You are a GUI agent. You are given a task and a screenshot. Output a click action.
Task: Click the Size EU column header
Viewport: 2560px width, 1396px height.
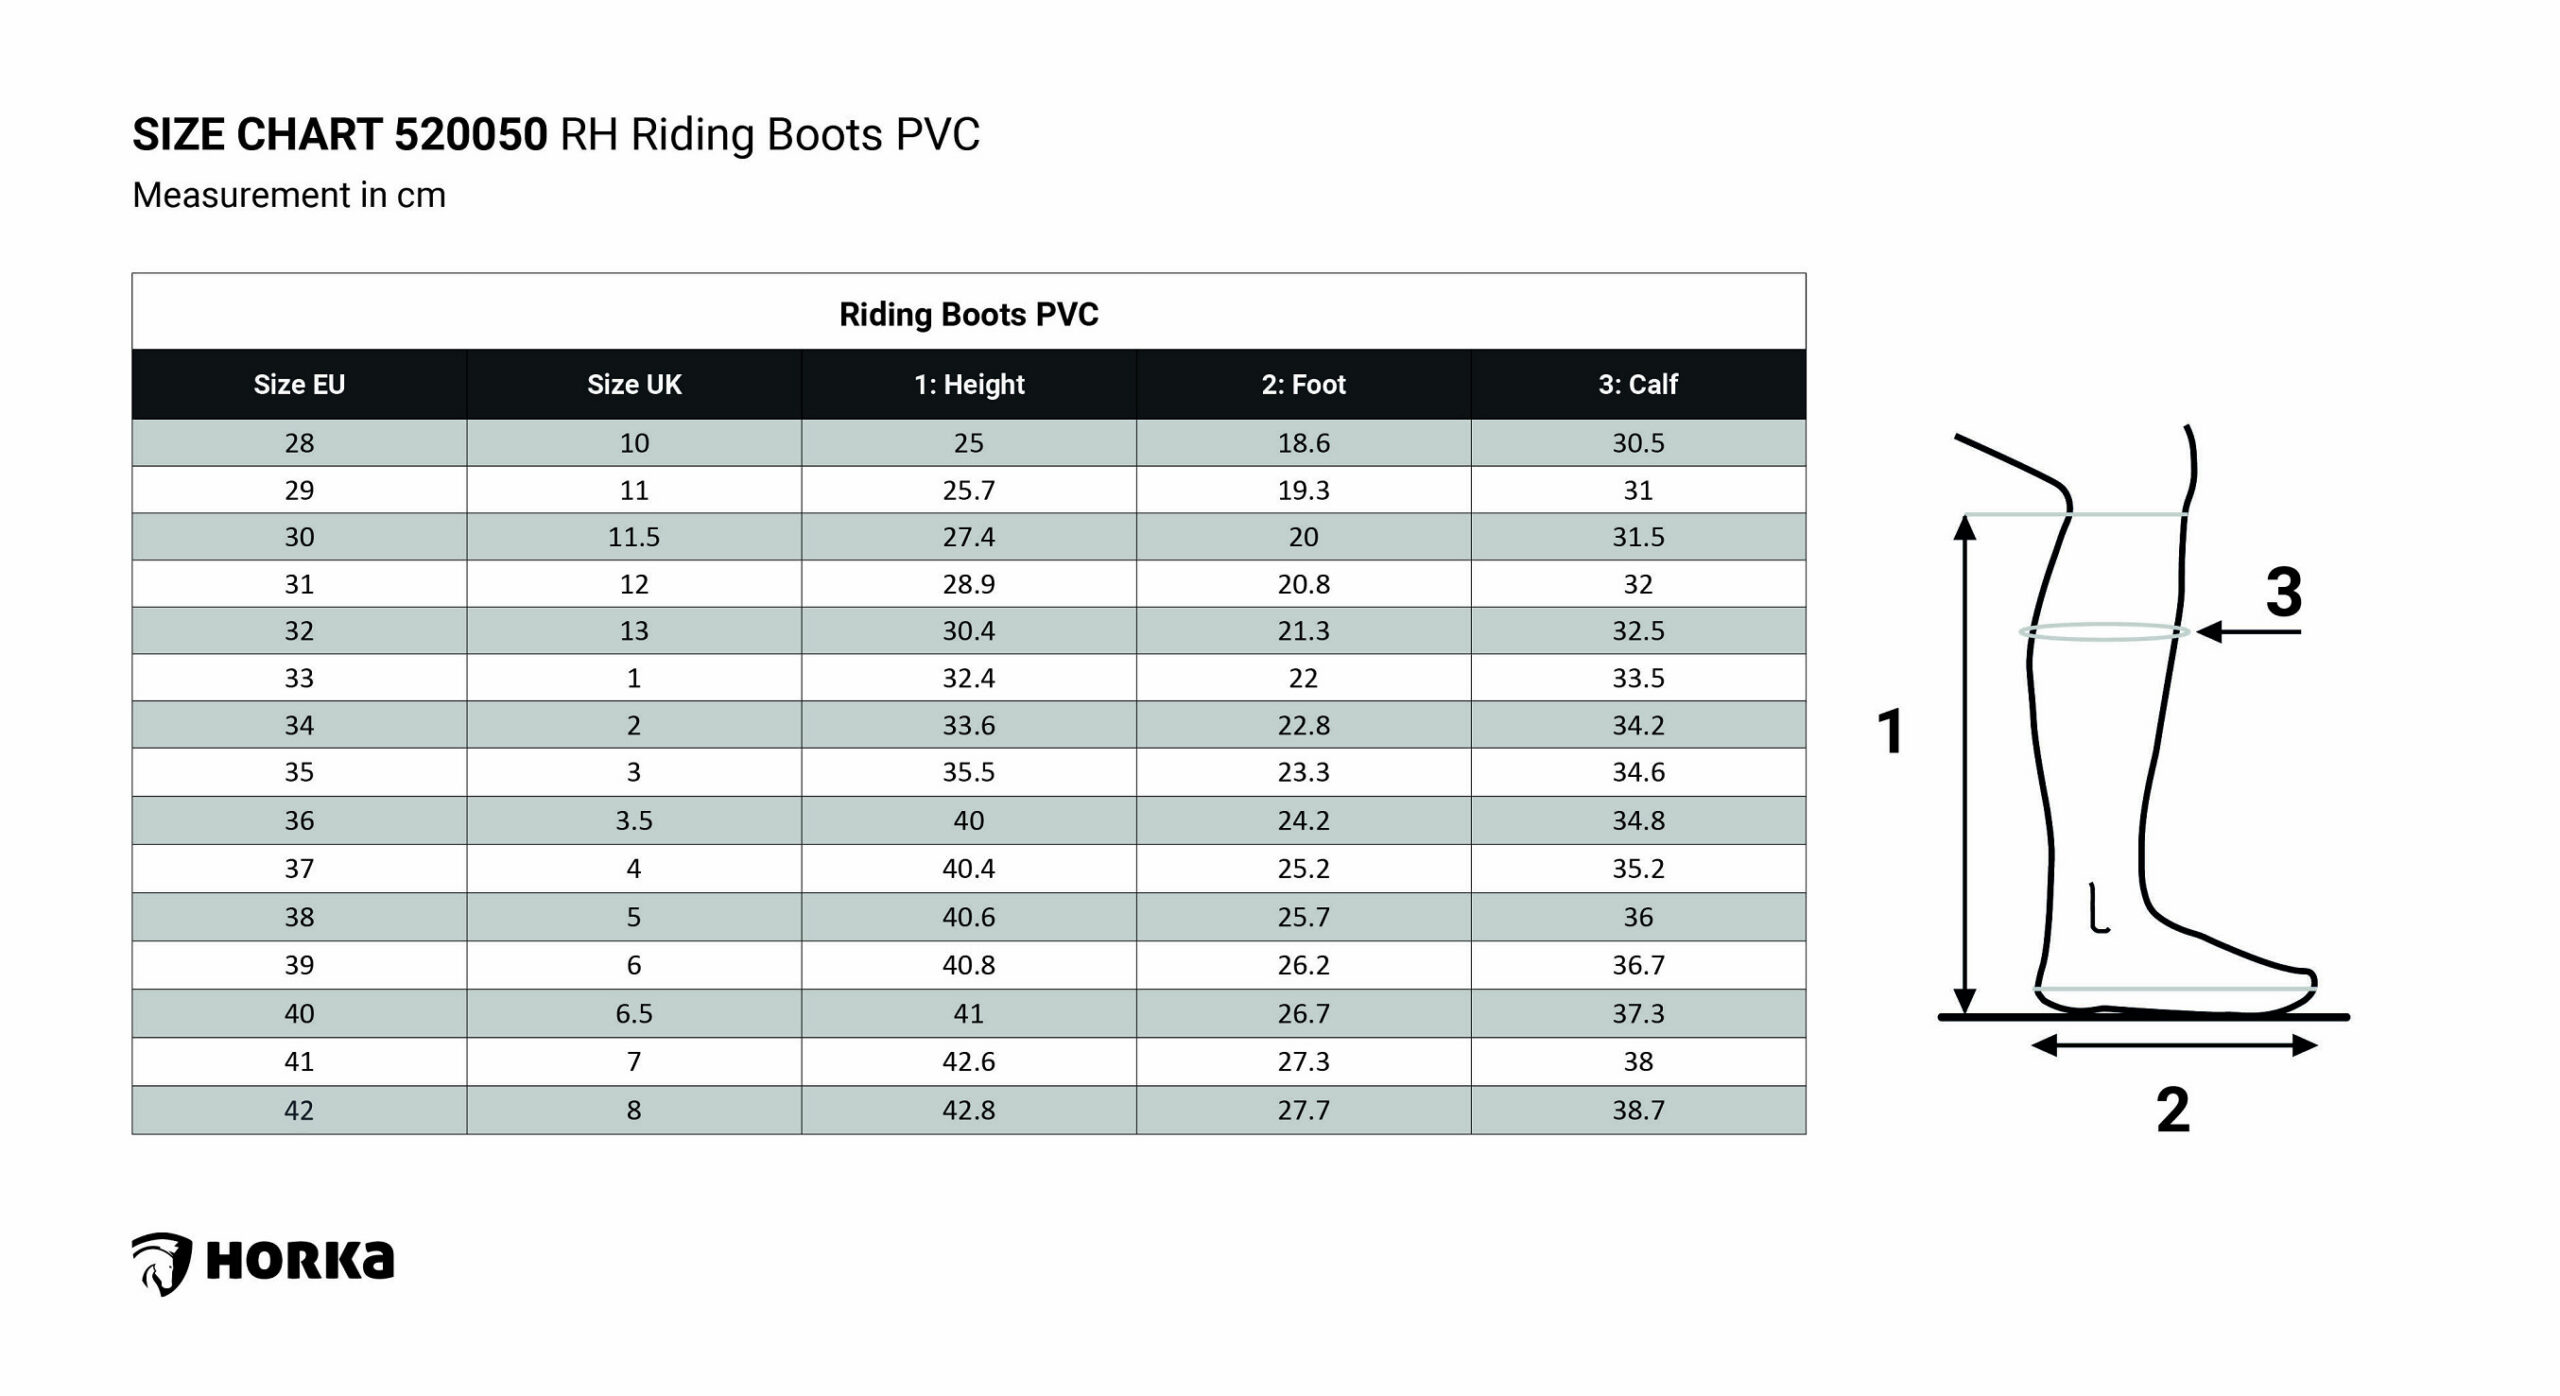[299, 384]
